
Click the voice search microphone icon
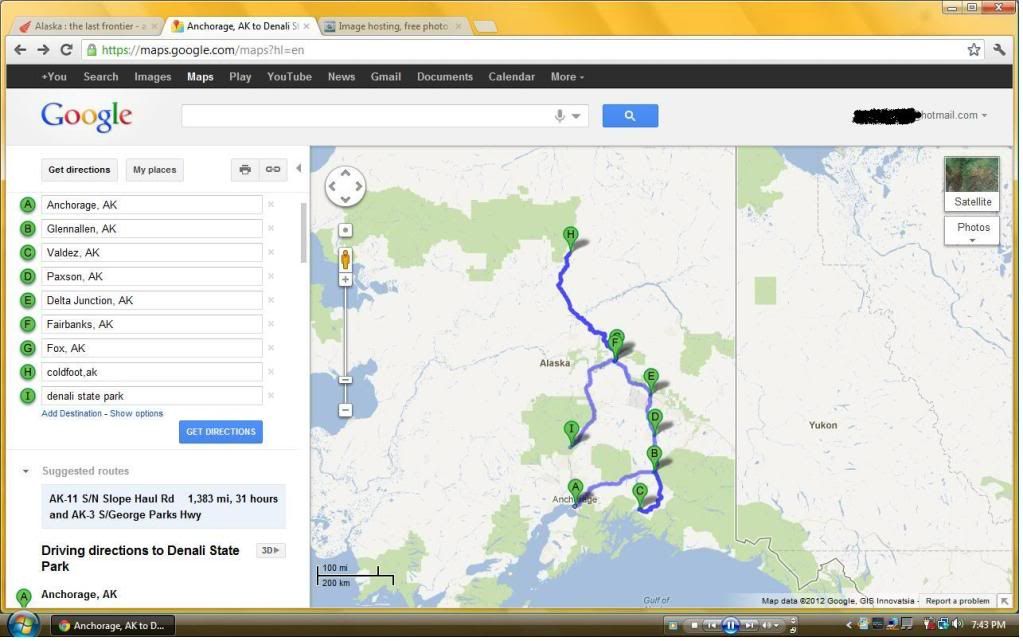(x=559, y=116)
